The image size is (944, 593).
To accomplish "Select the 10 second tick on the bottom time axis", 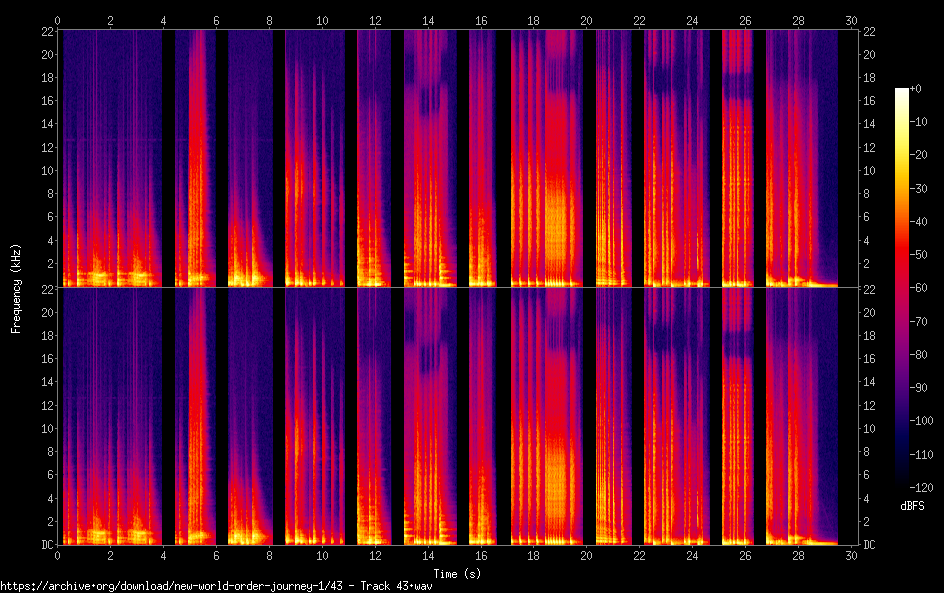I will (322, 554).
